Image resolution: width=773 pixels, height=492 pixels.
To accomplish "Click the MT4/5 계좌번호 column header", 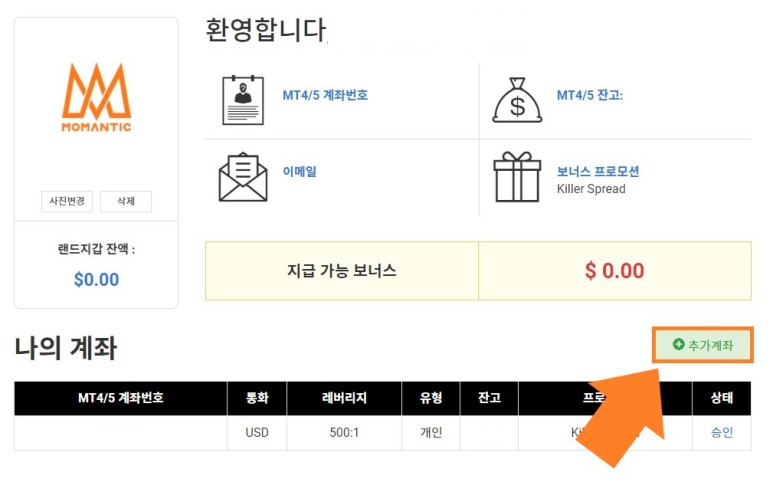I will 121,398.
